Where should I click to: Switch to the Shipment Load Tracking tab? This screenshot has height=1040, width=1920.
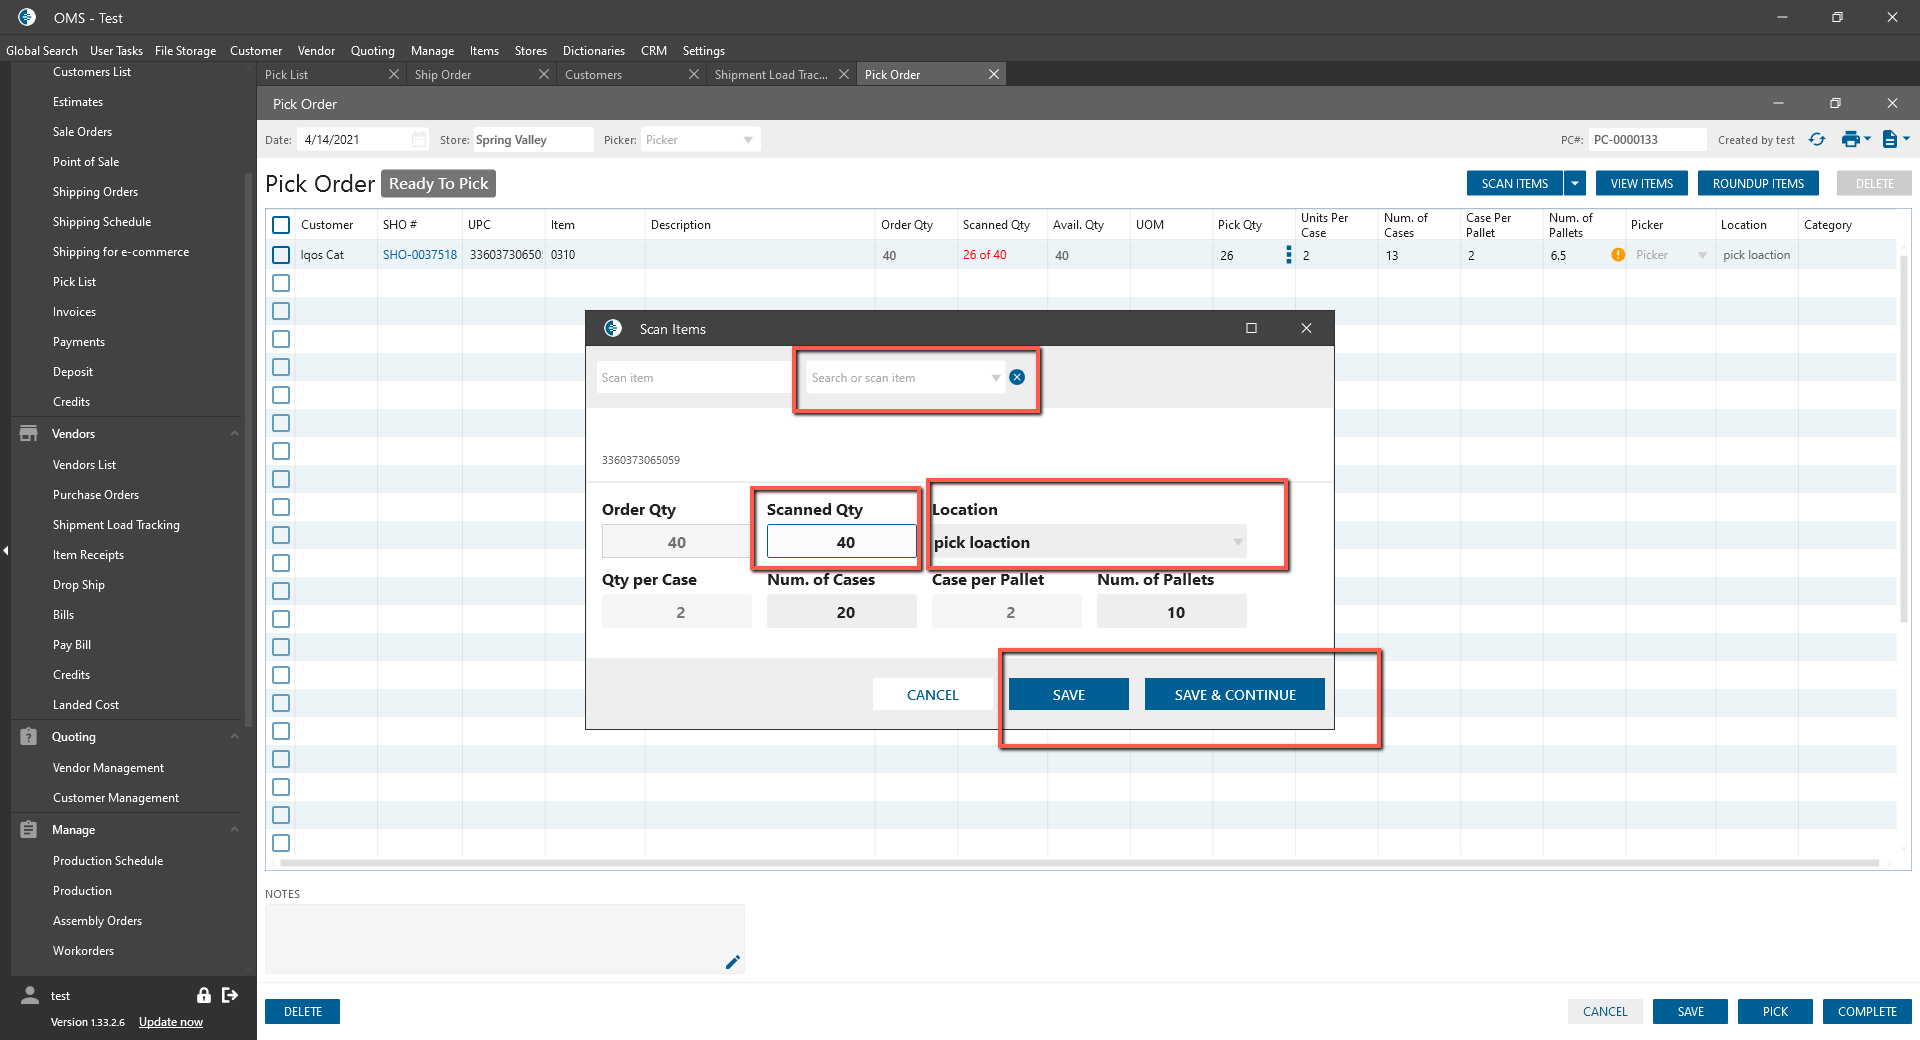[x=771, y=75]
